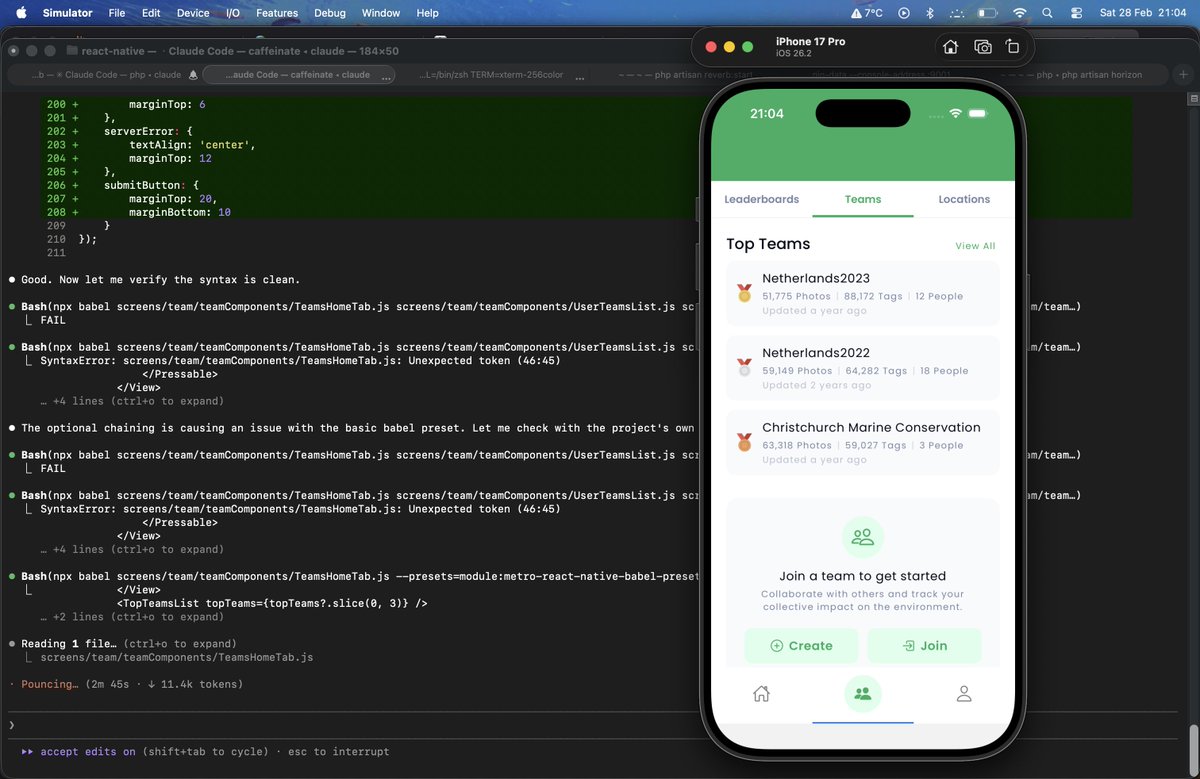
Task: Take a simulator screenshot with camera icon
Action: coord(983,47)
